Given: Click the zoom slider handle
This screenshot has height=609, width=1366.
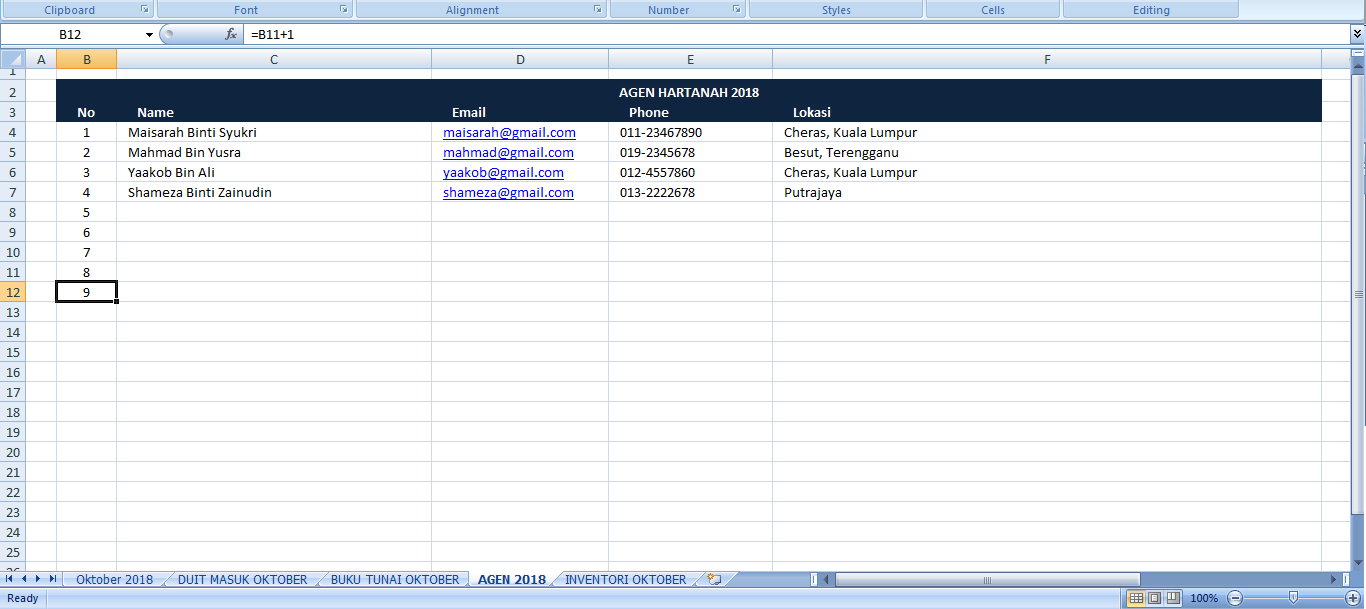Looking at the screenshot, I should point(1293,598).
